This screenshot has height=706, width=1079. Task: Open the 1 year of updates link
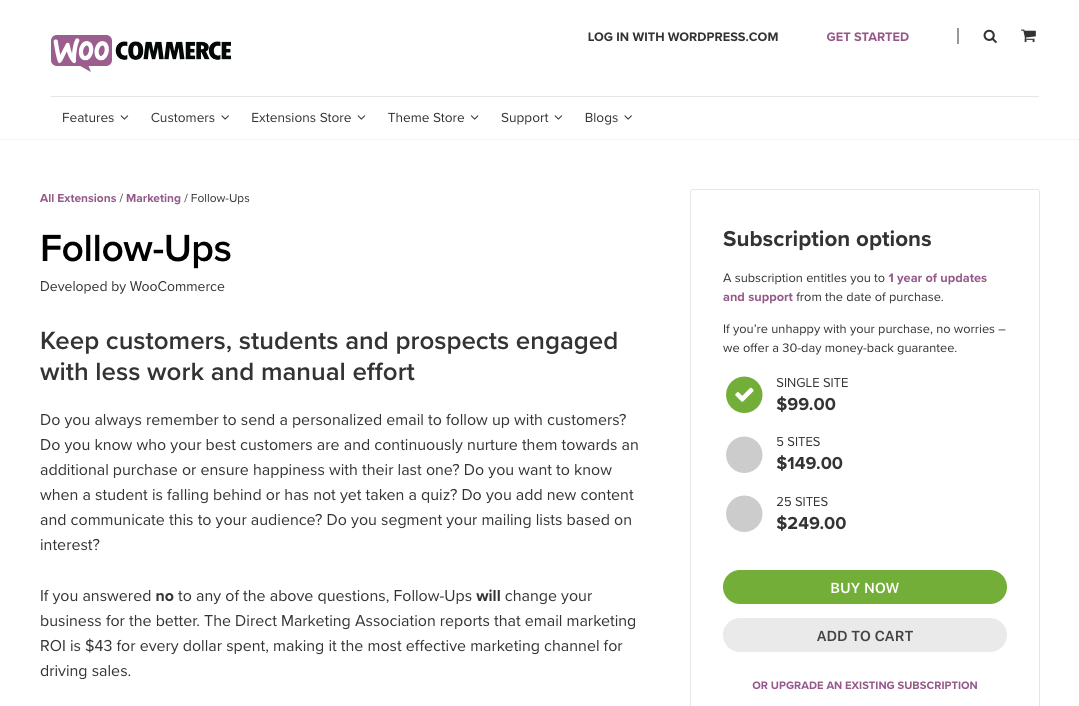[x=937, y=278]
